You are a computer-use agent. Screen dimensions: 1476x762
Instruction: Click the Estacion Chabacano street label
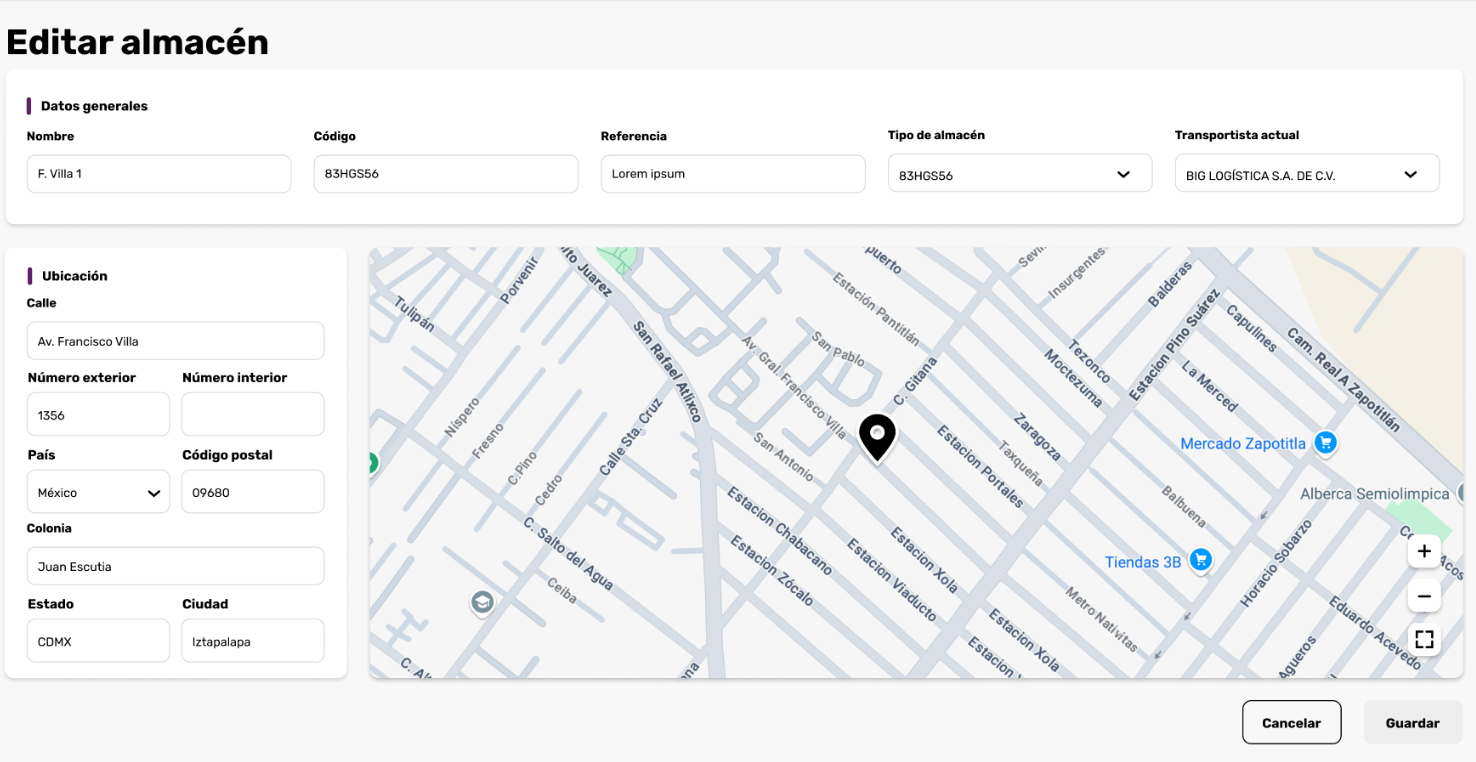[779, 530]
